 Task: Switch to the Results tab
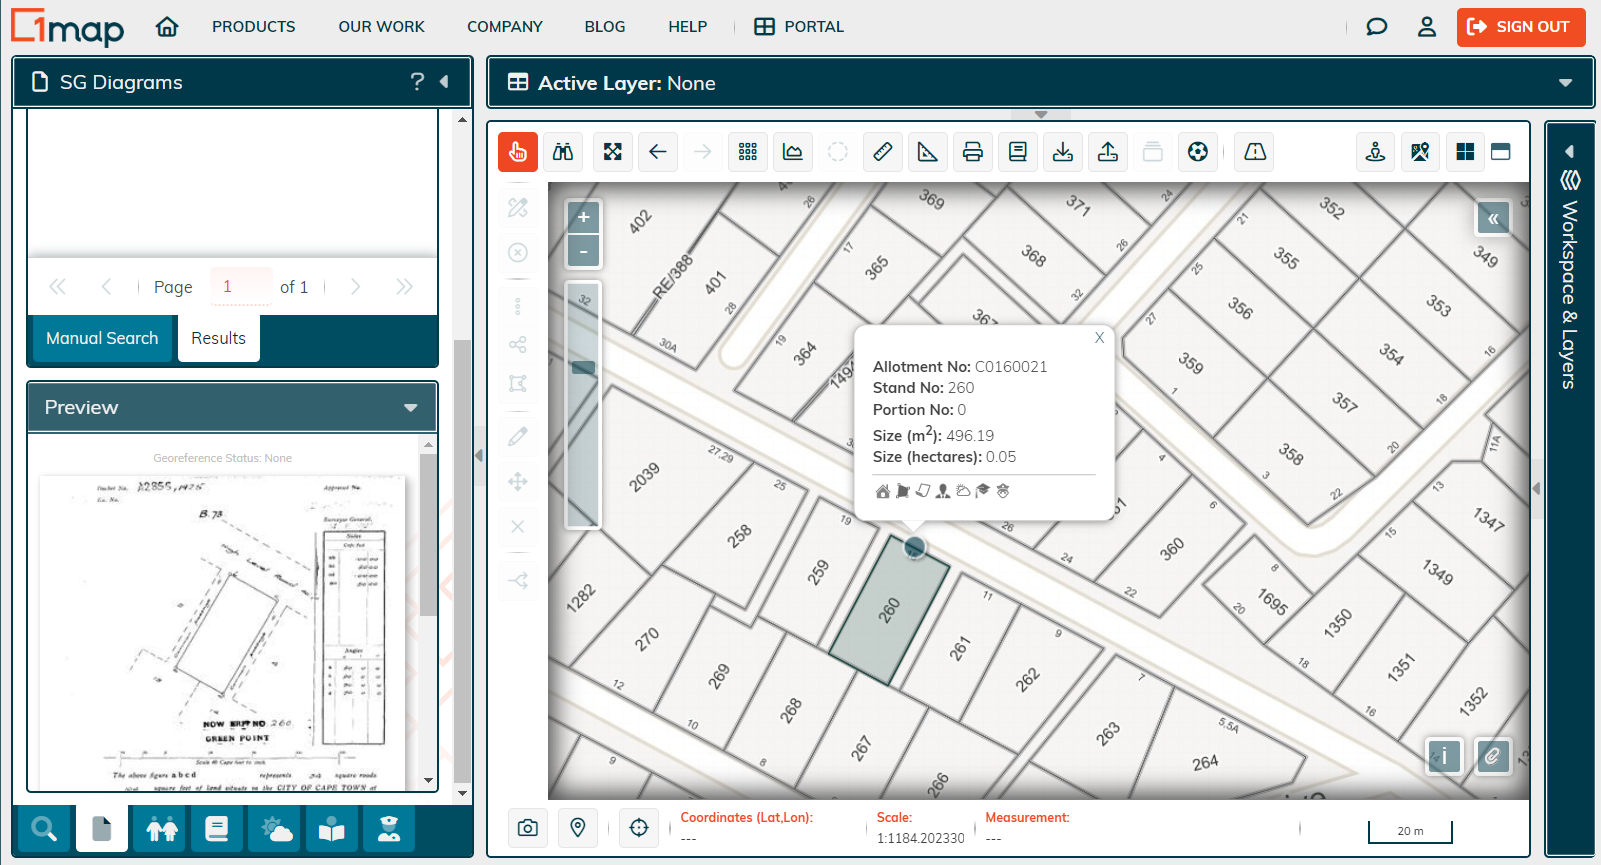(x=219, y=338)
